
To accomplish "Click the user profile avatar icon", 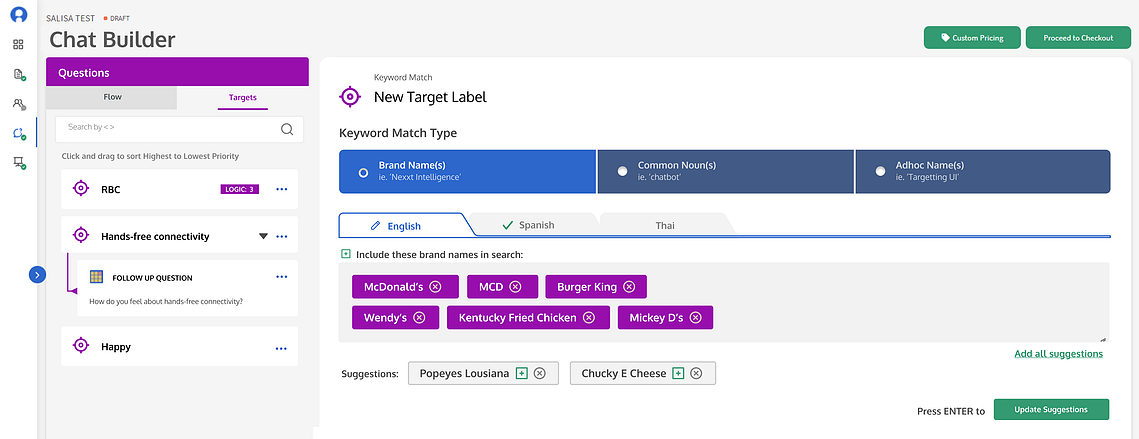I will (18, 14).
